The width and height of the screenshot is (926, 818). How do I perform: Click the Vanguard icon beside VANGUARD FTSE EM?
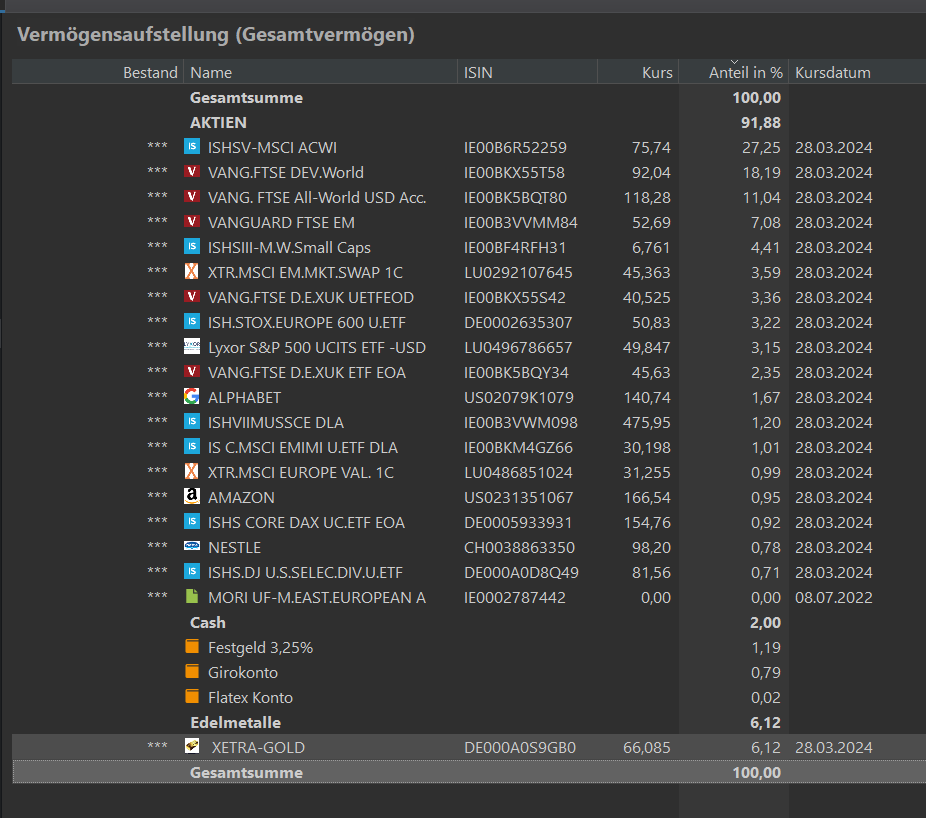tap(192, 221)
